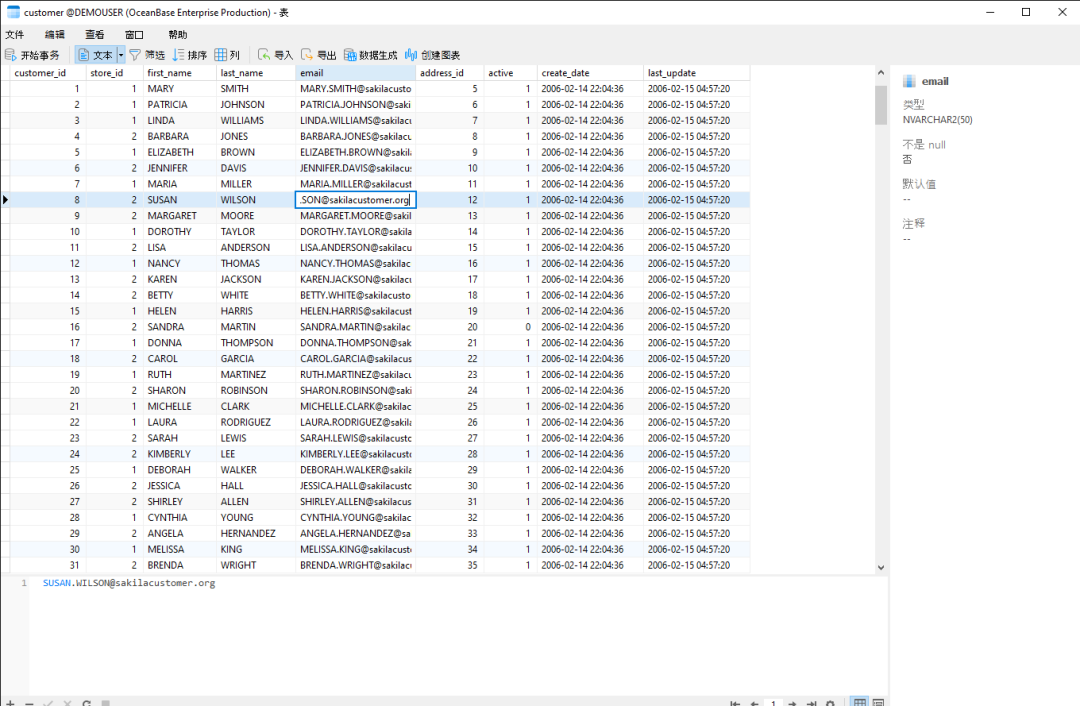Expand the 文本 button dropdown arrow

click(x=121, y=55)
